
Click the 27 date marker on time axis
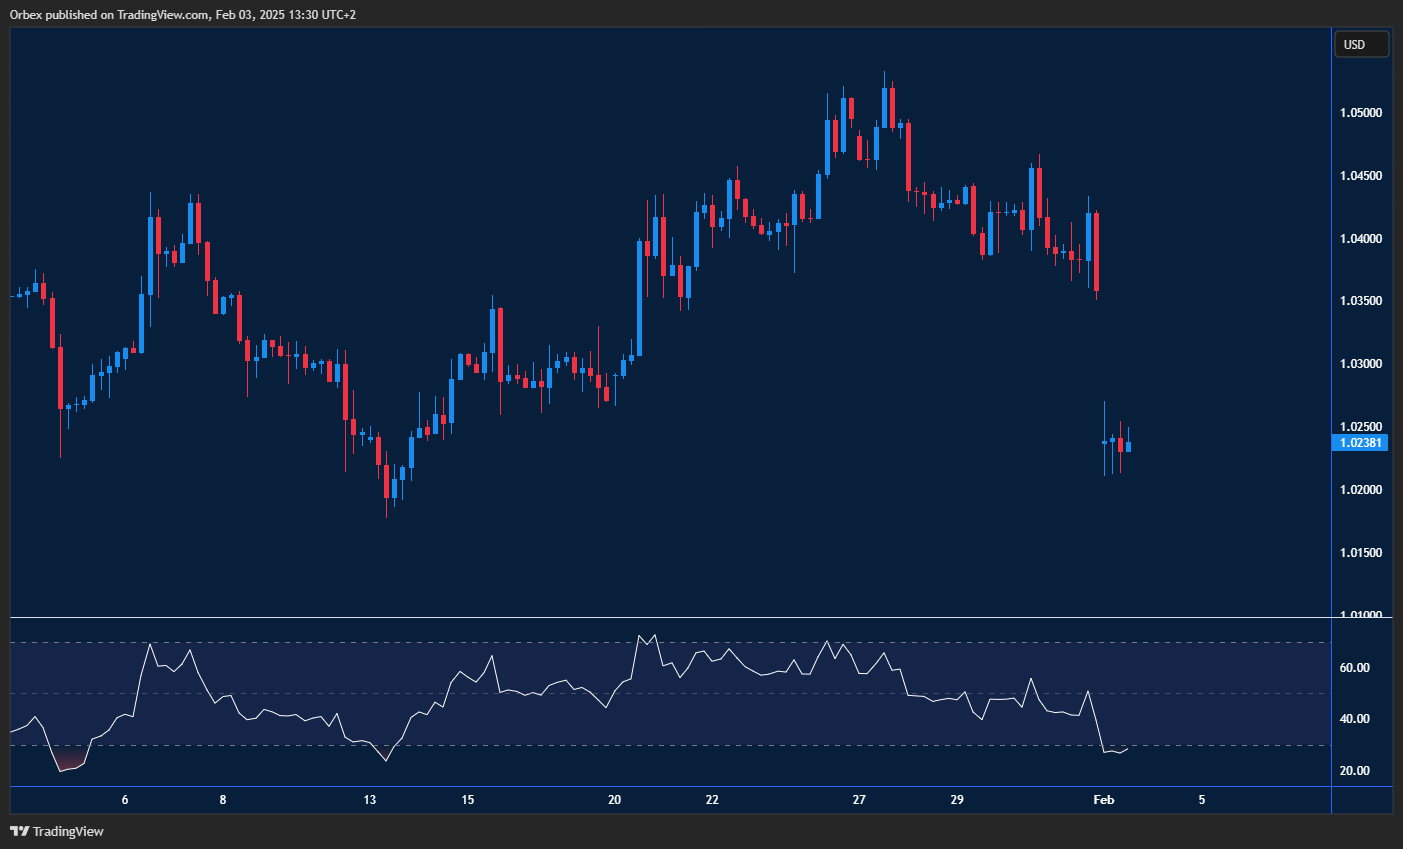pyautogui.click(x=859, y=800)
